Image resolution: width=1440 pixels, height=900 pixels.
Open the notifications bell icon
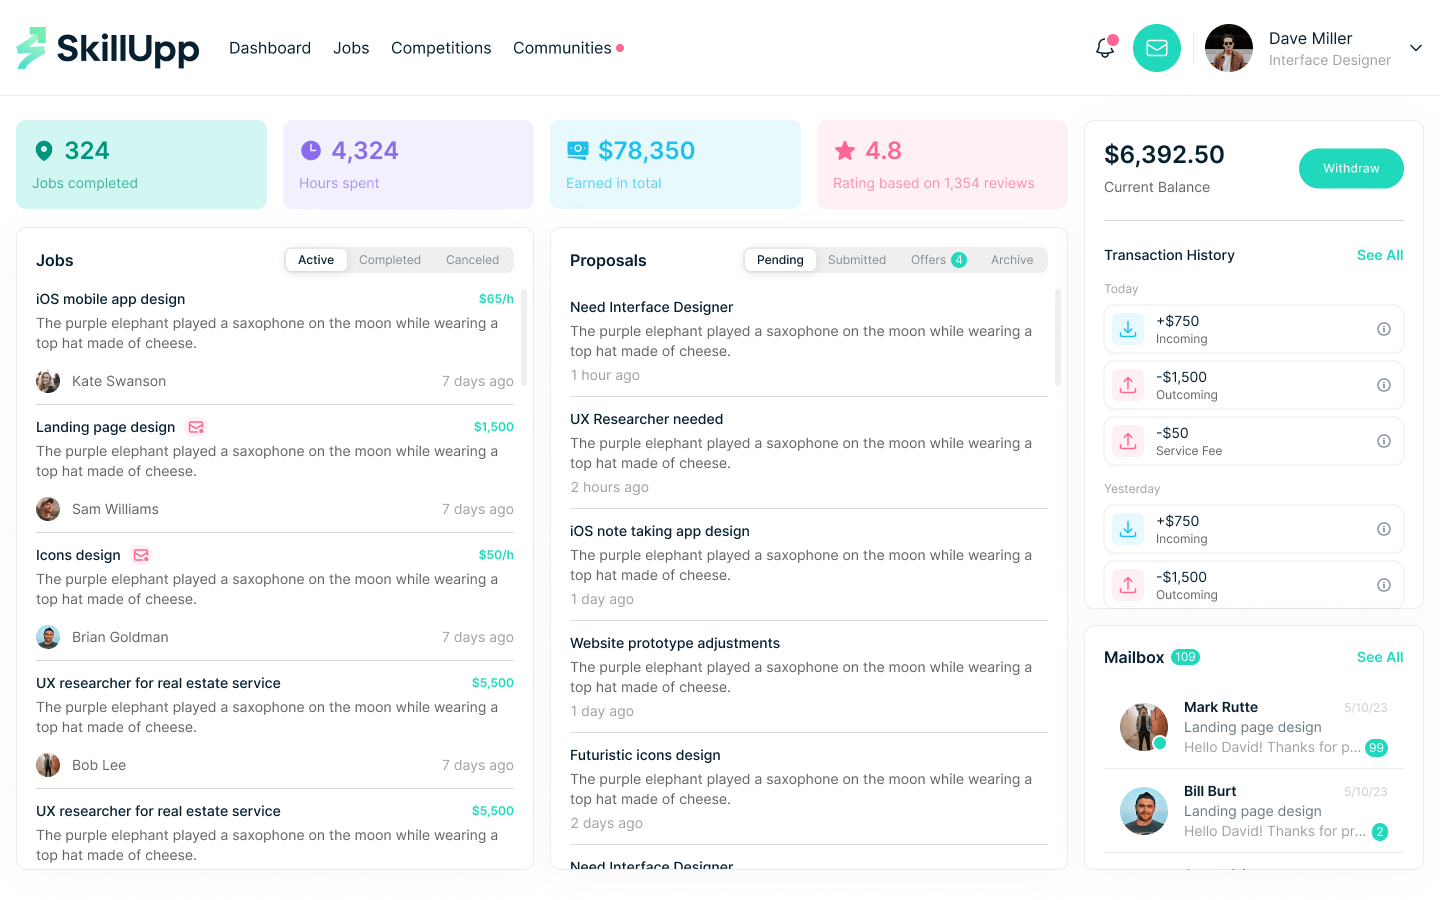coord(1105,48)
